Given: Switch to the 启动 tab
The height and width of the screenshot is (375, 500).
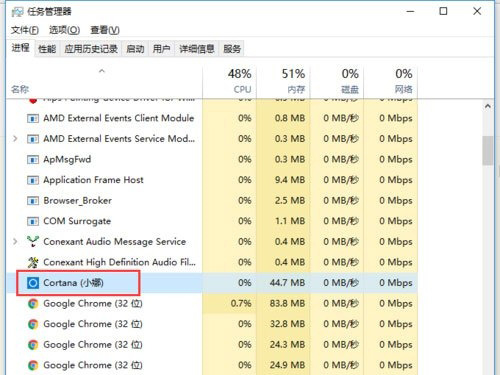Looking at the screenshot, I should pyautogui.click(x=135, y=49).
